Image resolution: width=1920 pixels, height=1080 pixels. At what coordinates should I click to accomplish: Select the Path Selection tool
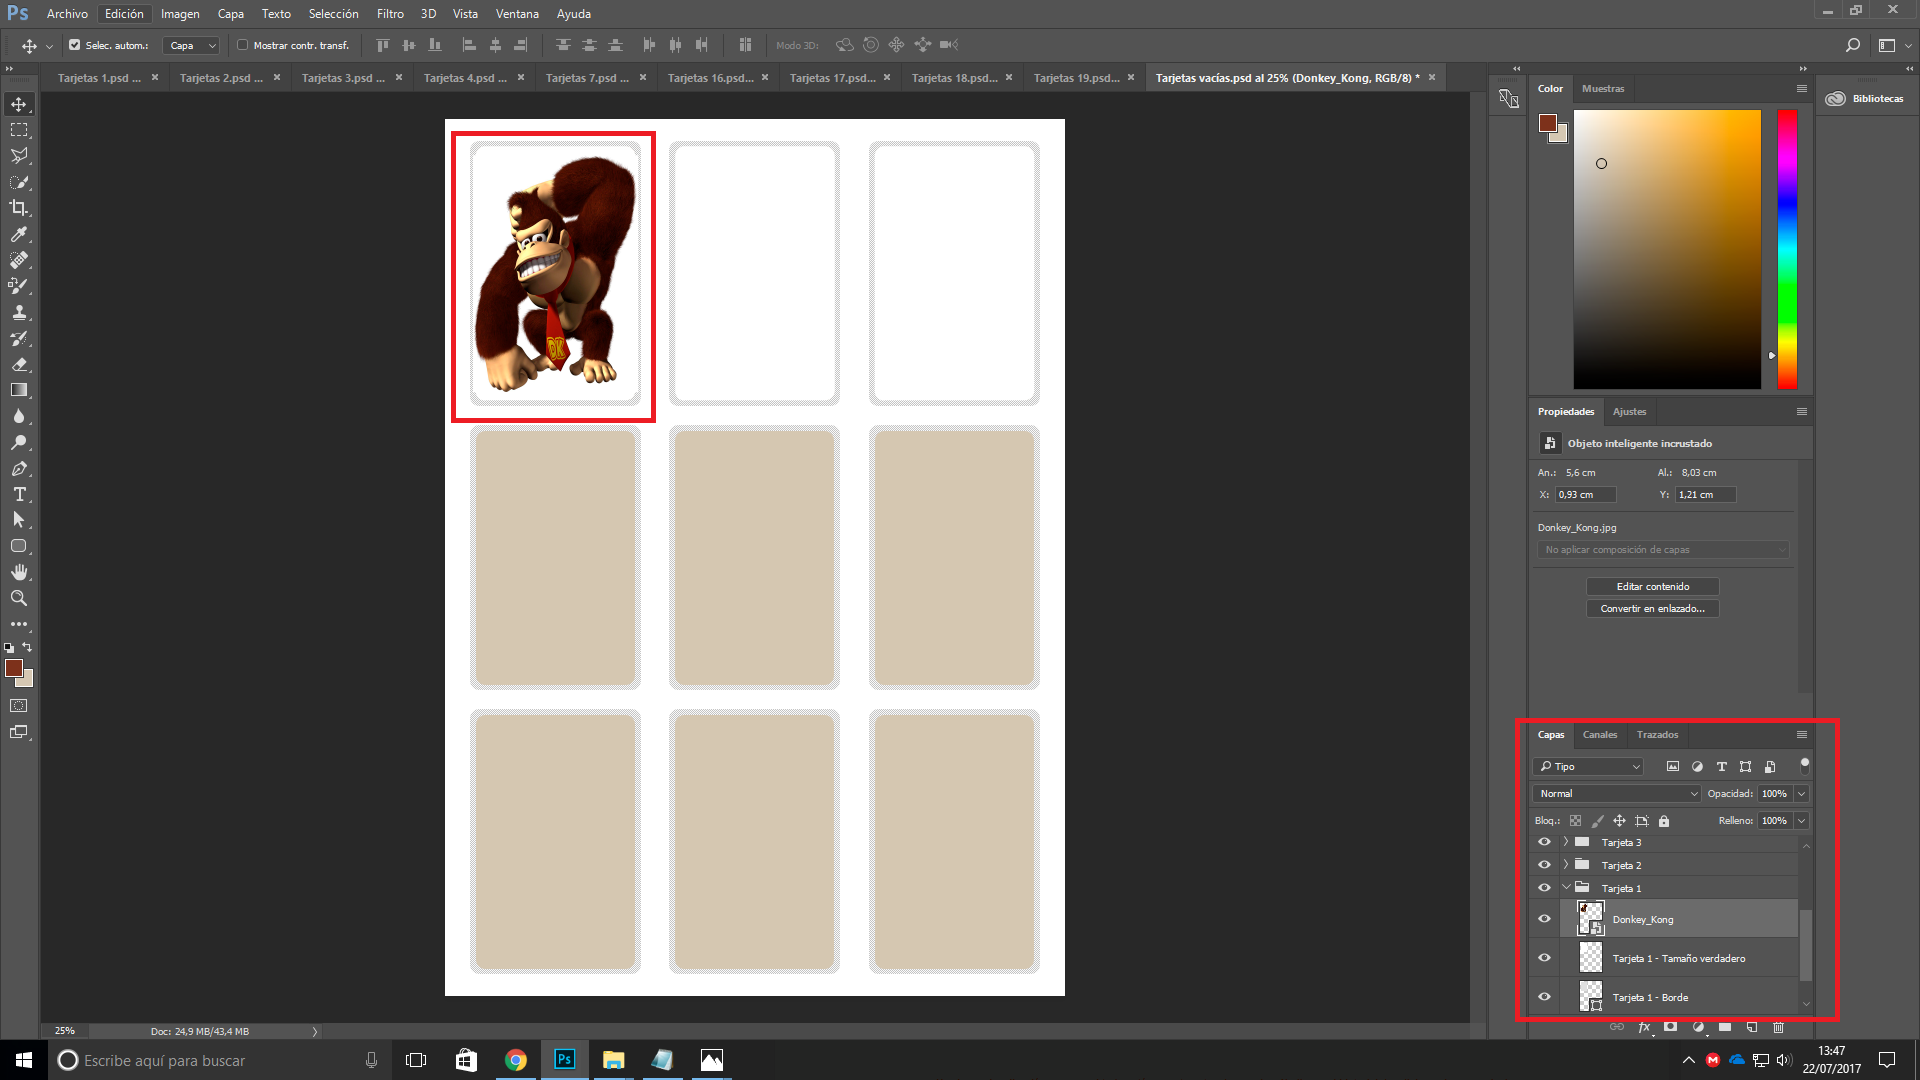(19, 520)
